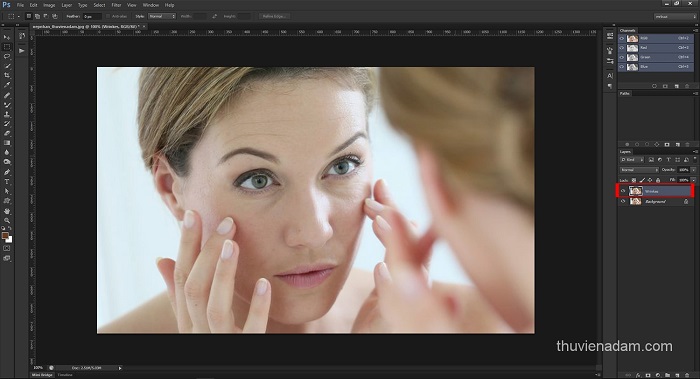Select the Blur tool
The image size is (700, 379).
point(7,152)
